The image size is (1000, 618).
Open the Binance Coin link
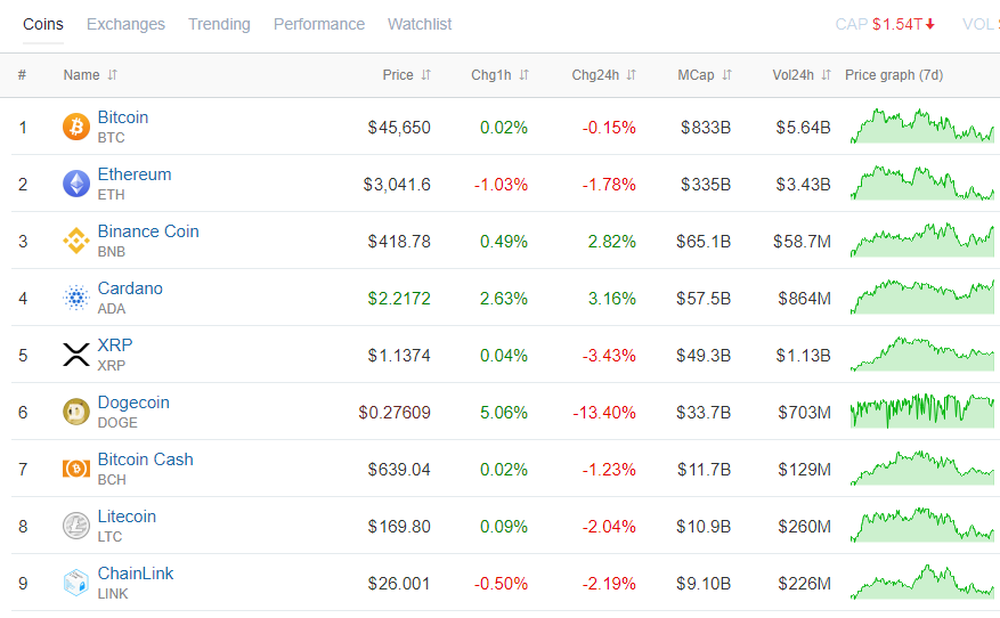pos(148,231)
